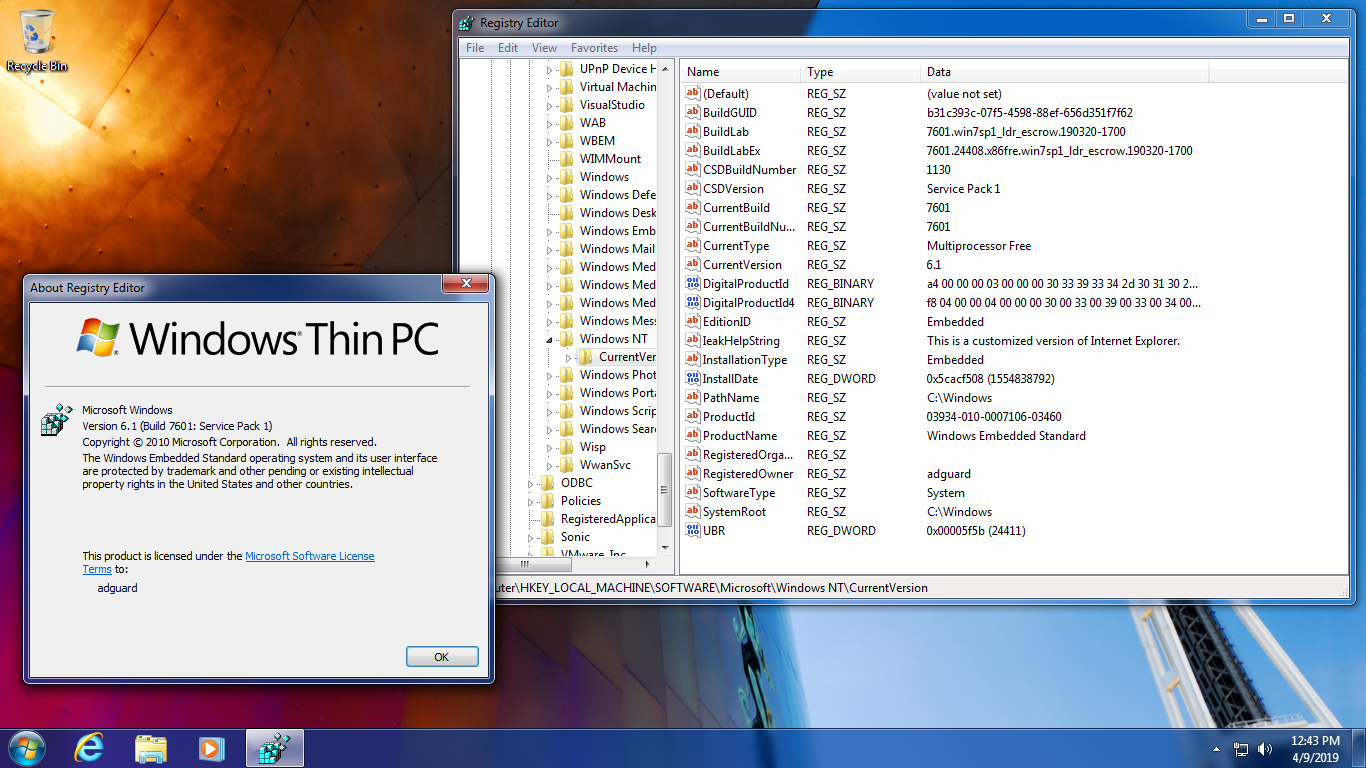Screen dimensions: 1366x768
Task: Click the tree pane scroll down arrow
Action: tap(665, 548)
